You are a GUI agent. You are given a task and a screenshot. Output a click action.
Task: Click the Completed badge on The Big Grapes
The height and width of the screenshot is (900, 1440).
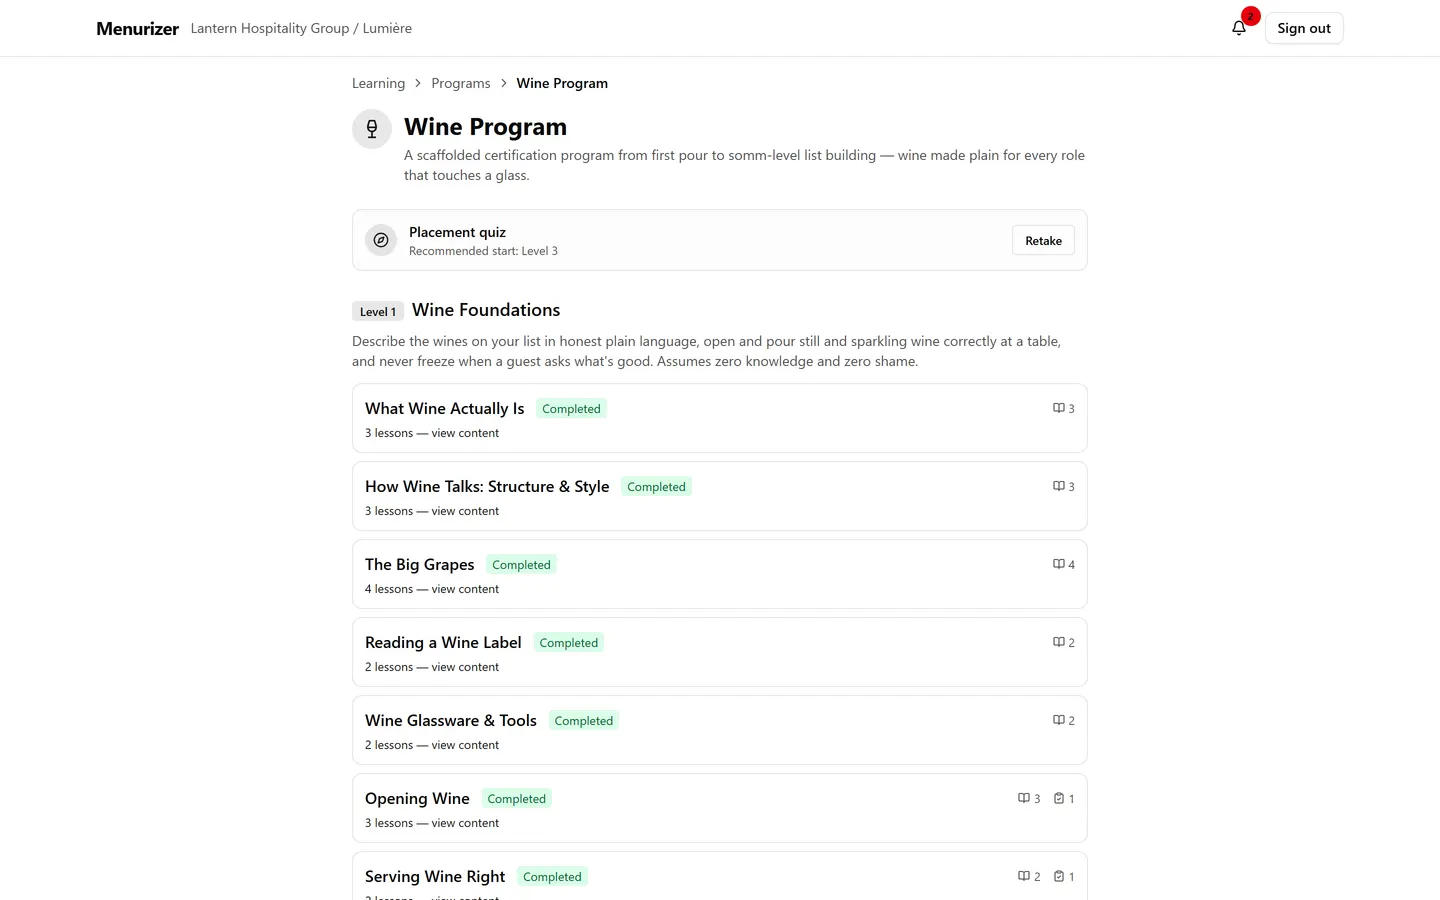click(x=521, y=564)
